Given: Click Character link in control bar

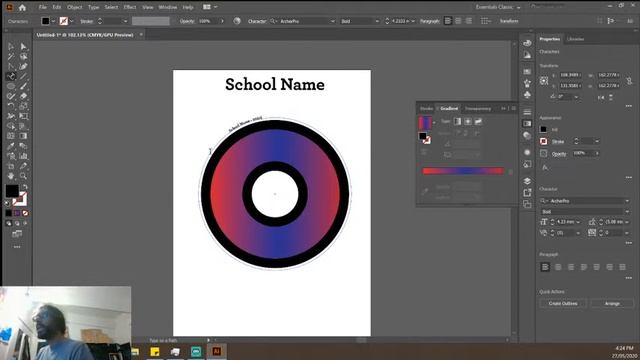Looking at the screenshot, I should tap(257, 21).
